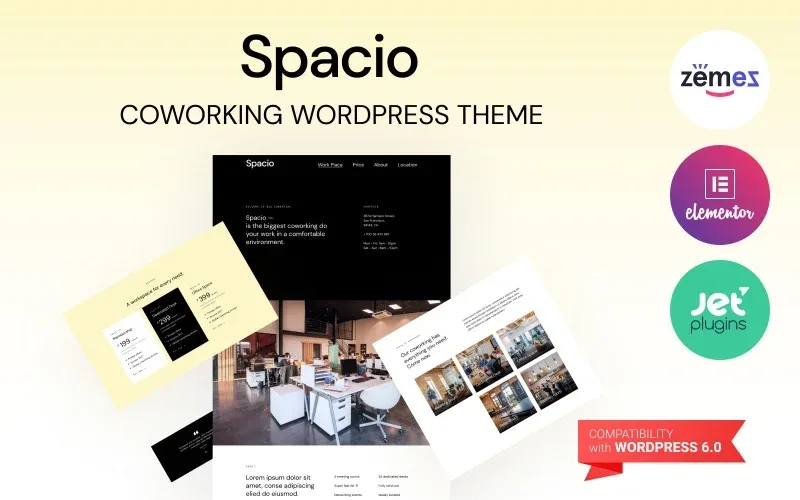Click the Spacio logo in preview header

260,164
